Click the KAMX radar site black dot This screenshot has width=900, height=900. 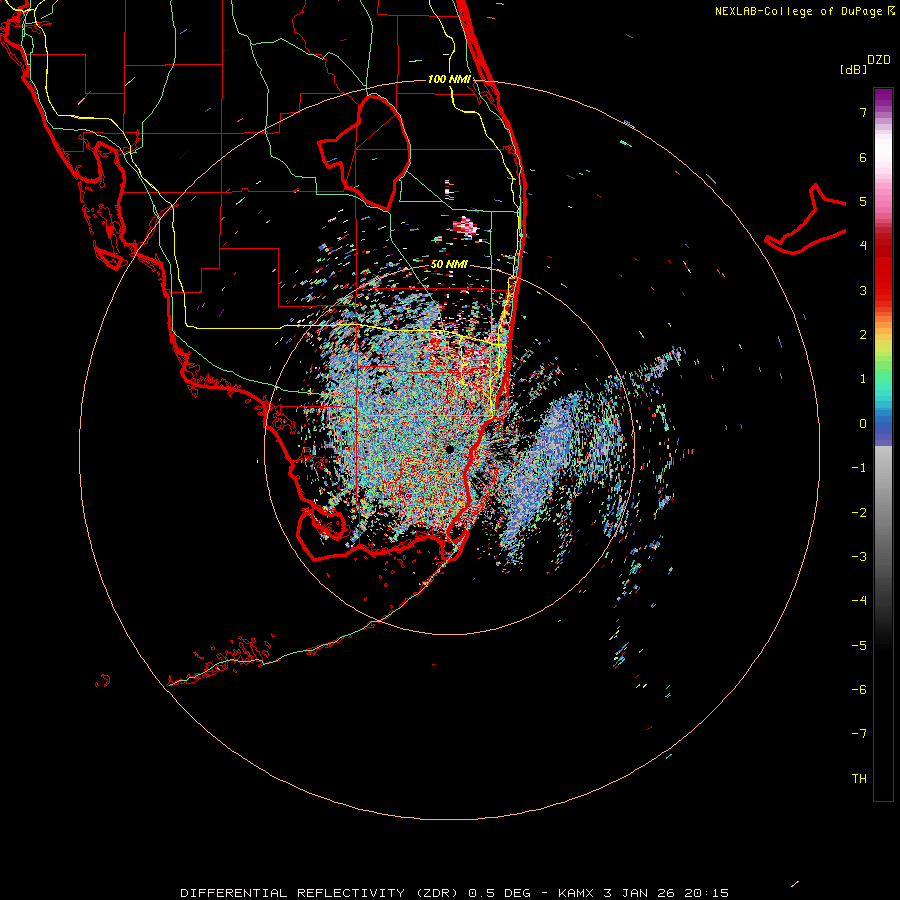449,449
